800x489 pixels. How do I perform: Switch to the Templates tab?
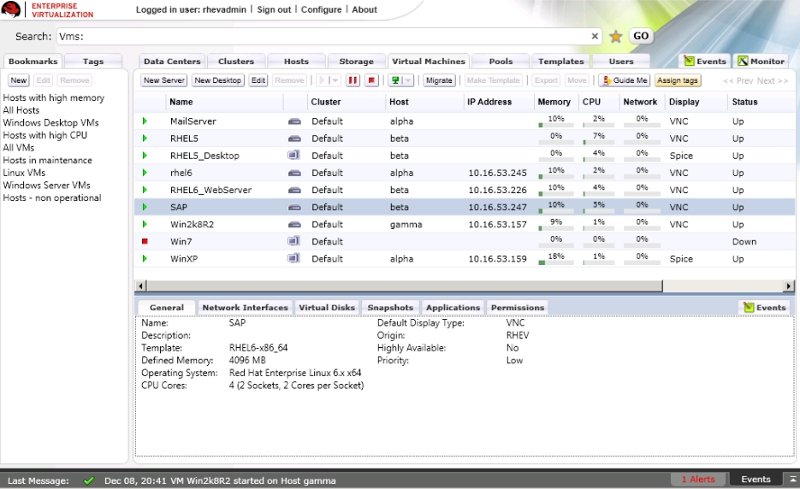pyautogui.click(x=561, y=61)
